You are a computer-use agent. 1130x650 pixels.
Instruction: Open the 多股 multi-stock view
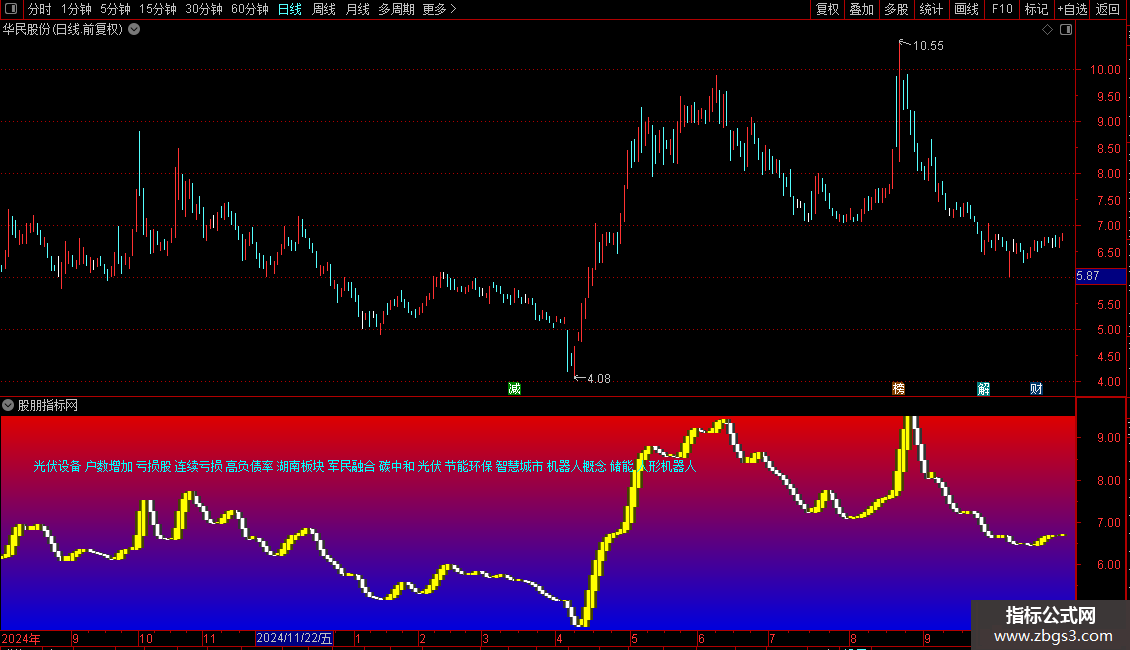coord(896,9)
